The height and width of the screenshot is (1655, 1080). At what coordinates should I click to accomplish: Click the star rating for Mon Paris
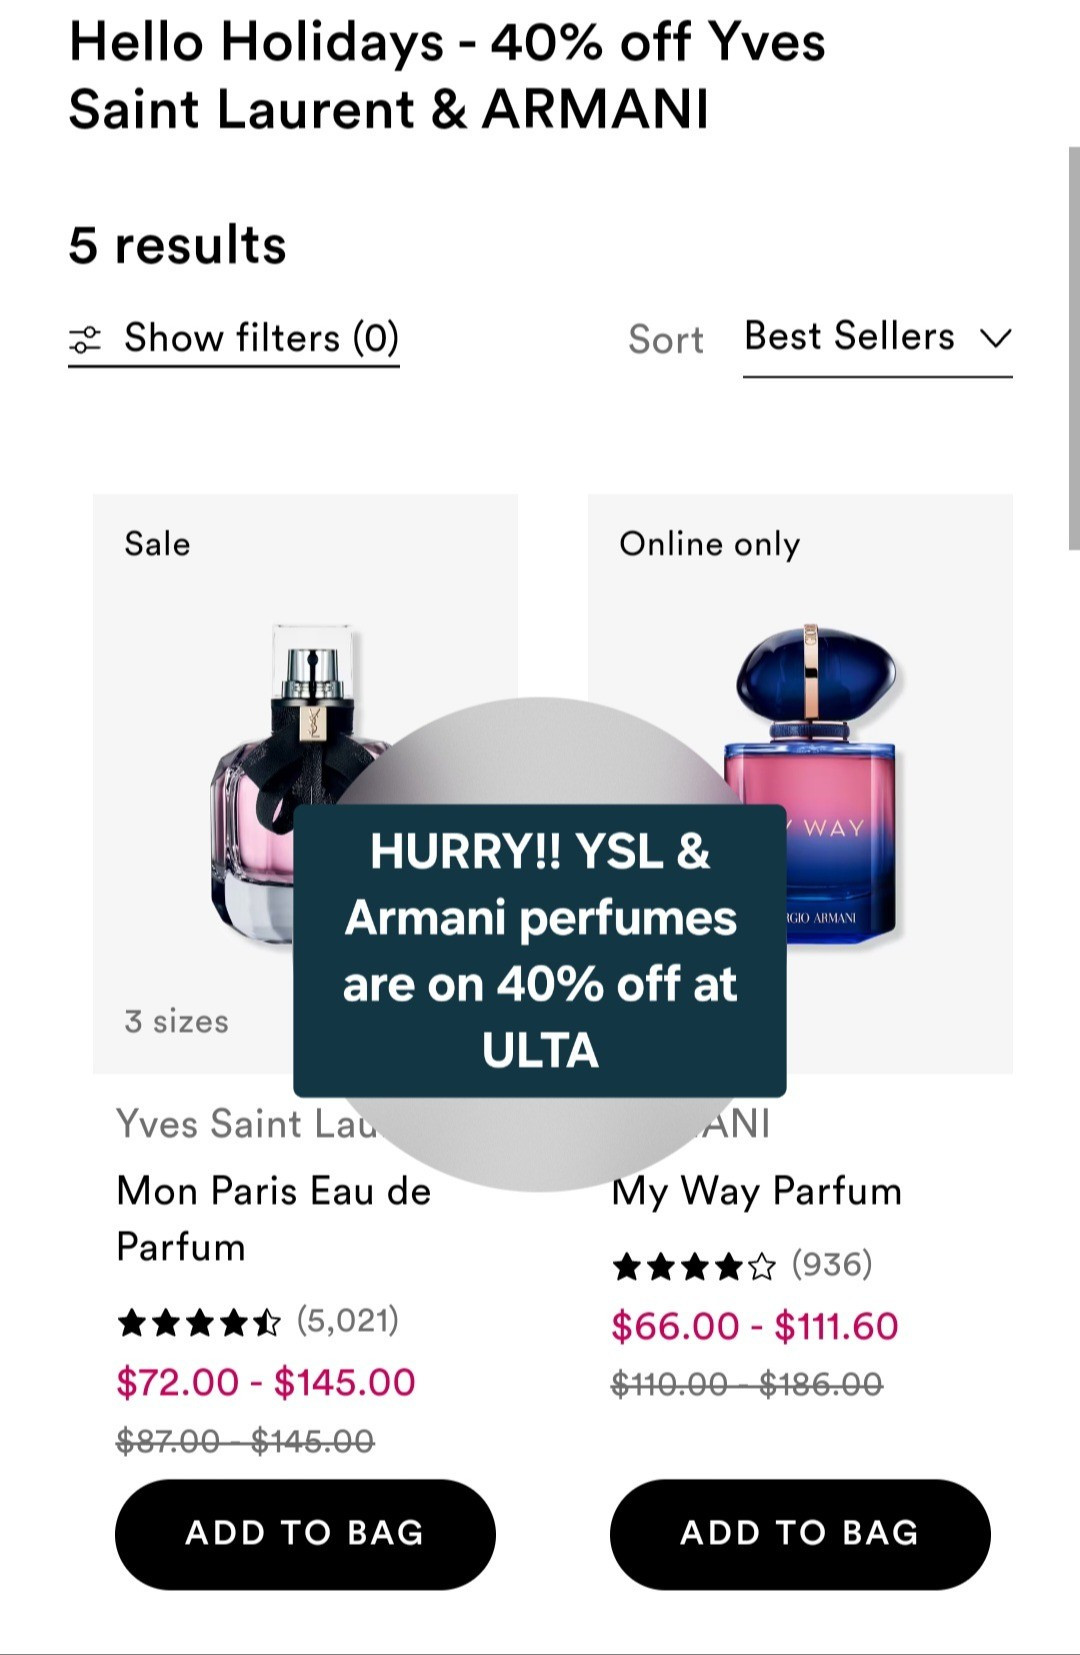[196, 1320]
